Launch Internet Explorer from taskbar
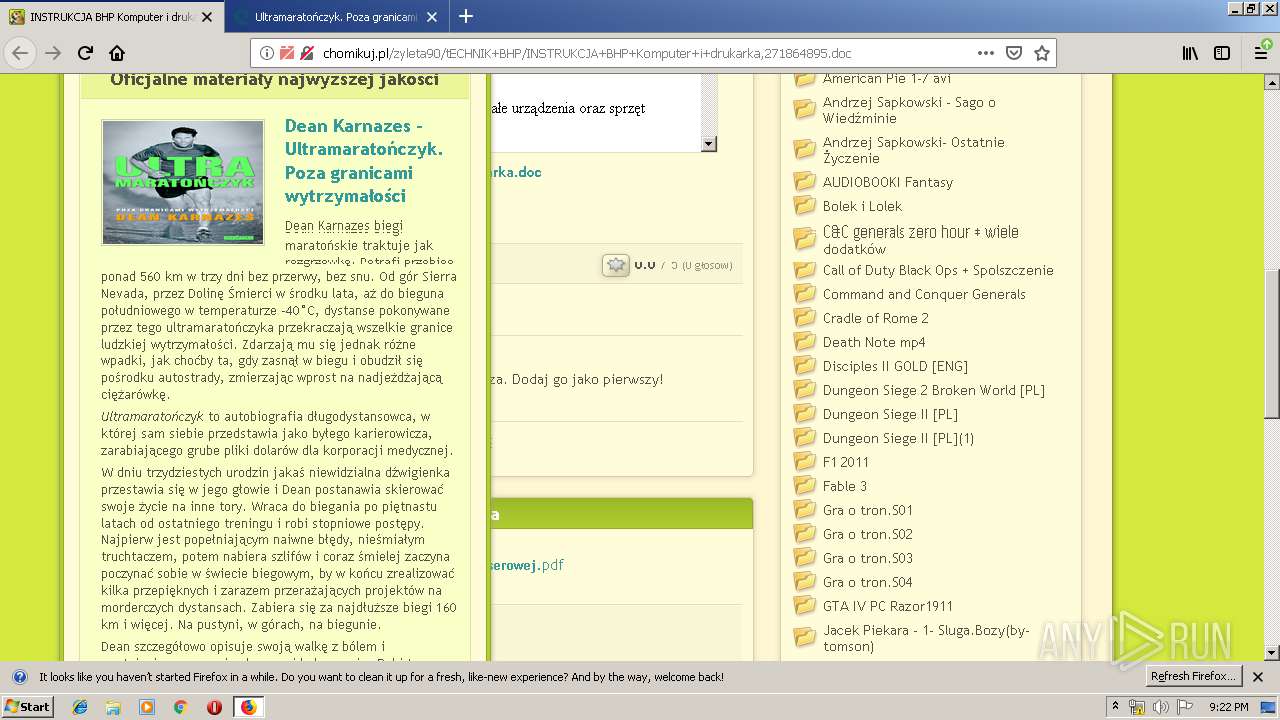Screen dimensions: 1280x720 [80, 707]
